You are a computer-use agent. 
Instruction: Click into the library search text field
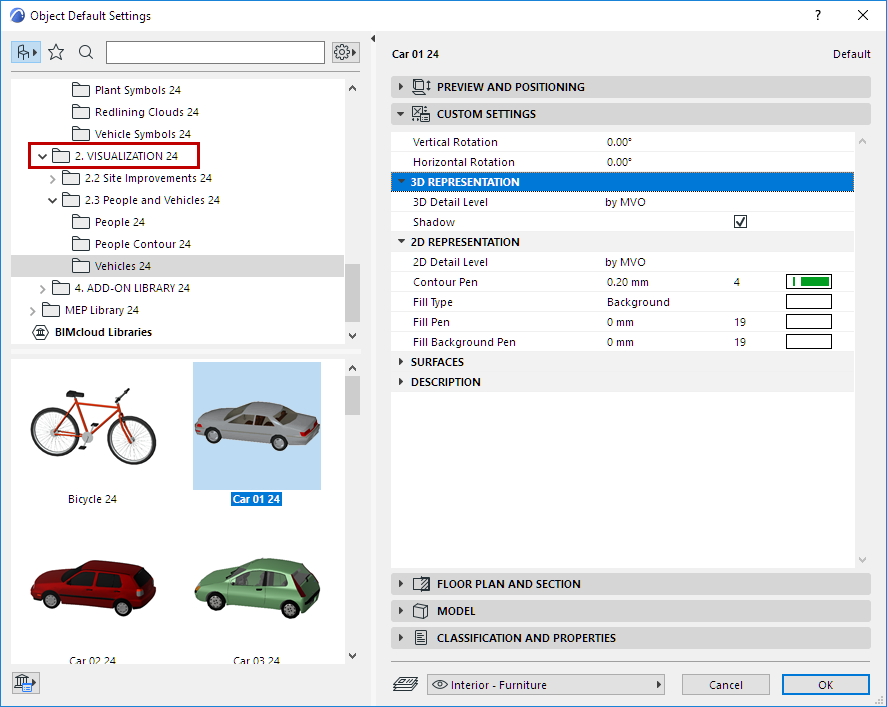click(x=215, y=52)
